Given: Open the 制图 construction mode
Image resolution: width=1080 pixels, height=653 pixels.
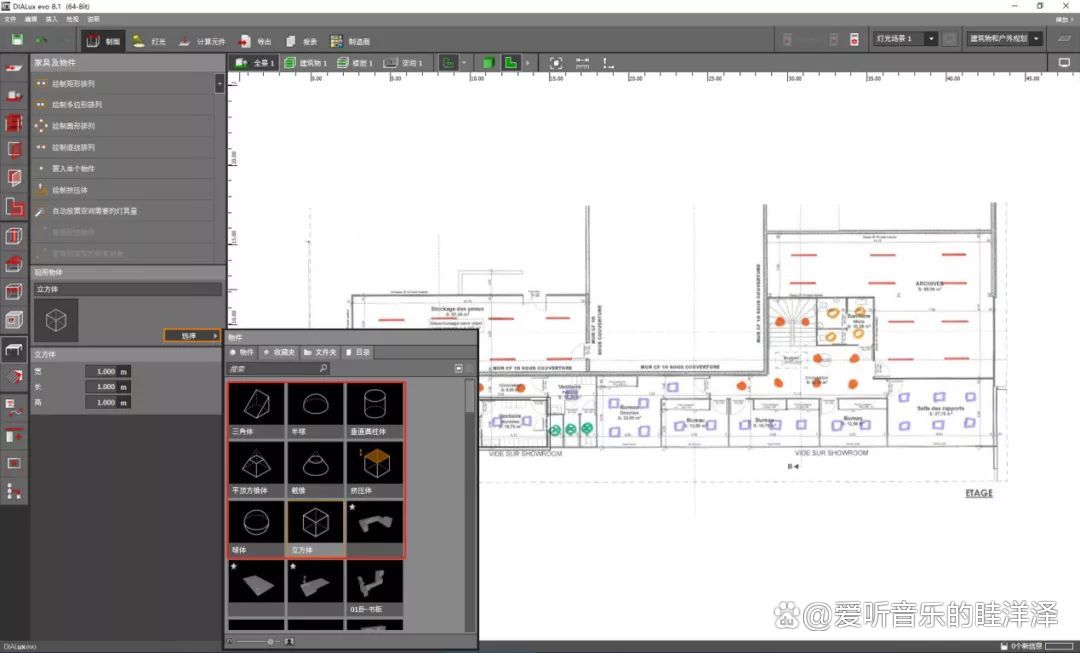Looking at the screenshot, I should pyautogui.click(x=103, y=41).
